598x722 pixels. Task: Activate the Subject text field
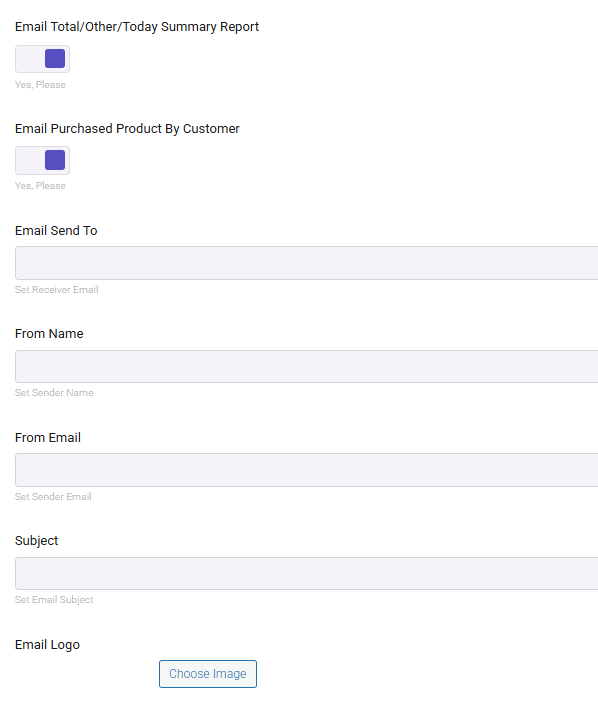coord(307,573)
